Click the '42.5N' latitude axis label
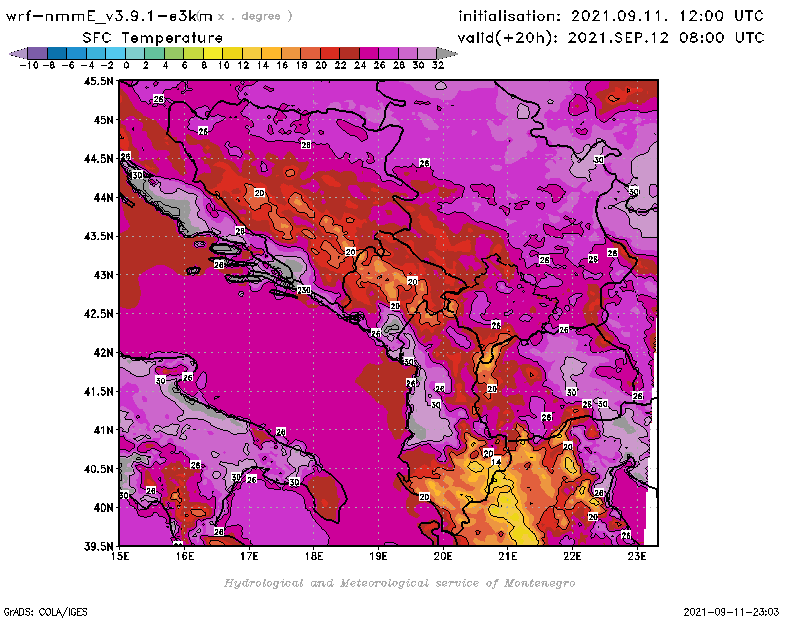The width and height of the screenshot is (800, 618). [x=98, y=313]
